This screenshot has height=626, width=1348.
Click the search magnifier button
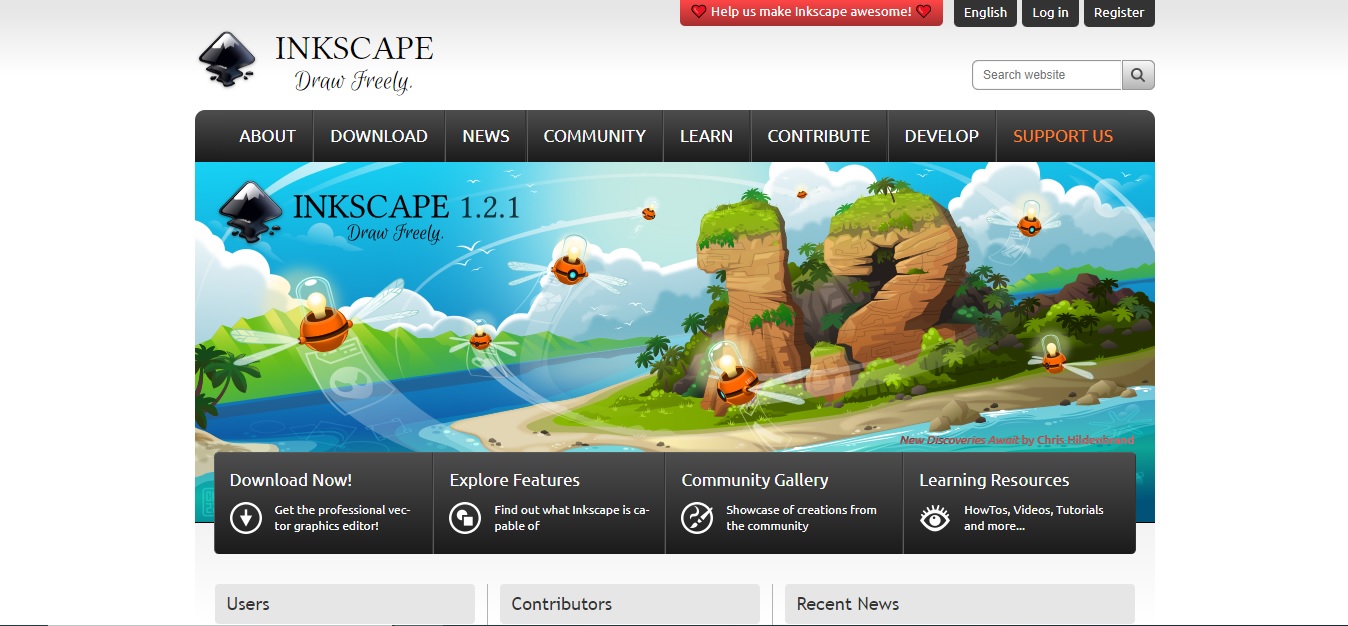pyautogui.click(x=1138, y=75)
